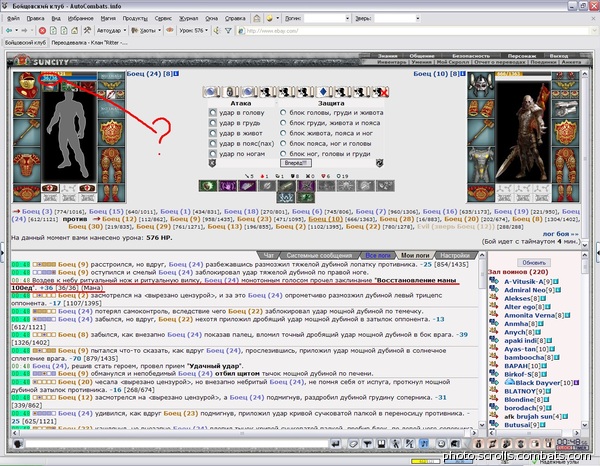
Task: Switch to the Чат tab
Action: 269,255
